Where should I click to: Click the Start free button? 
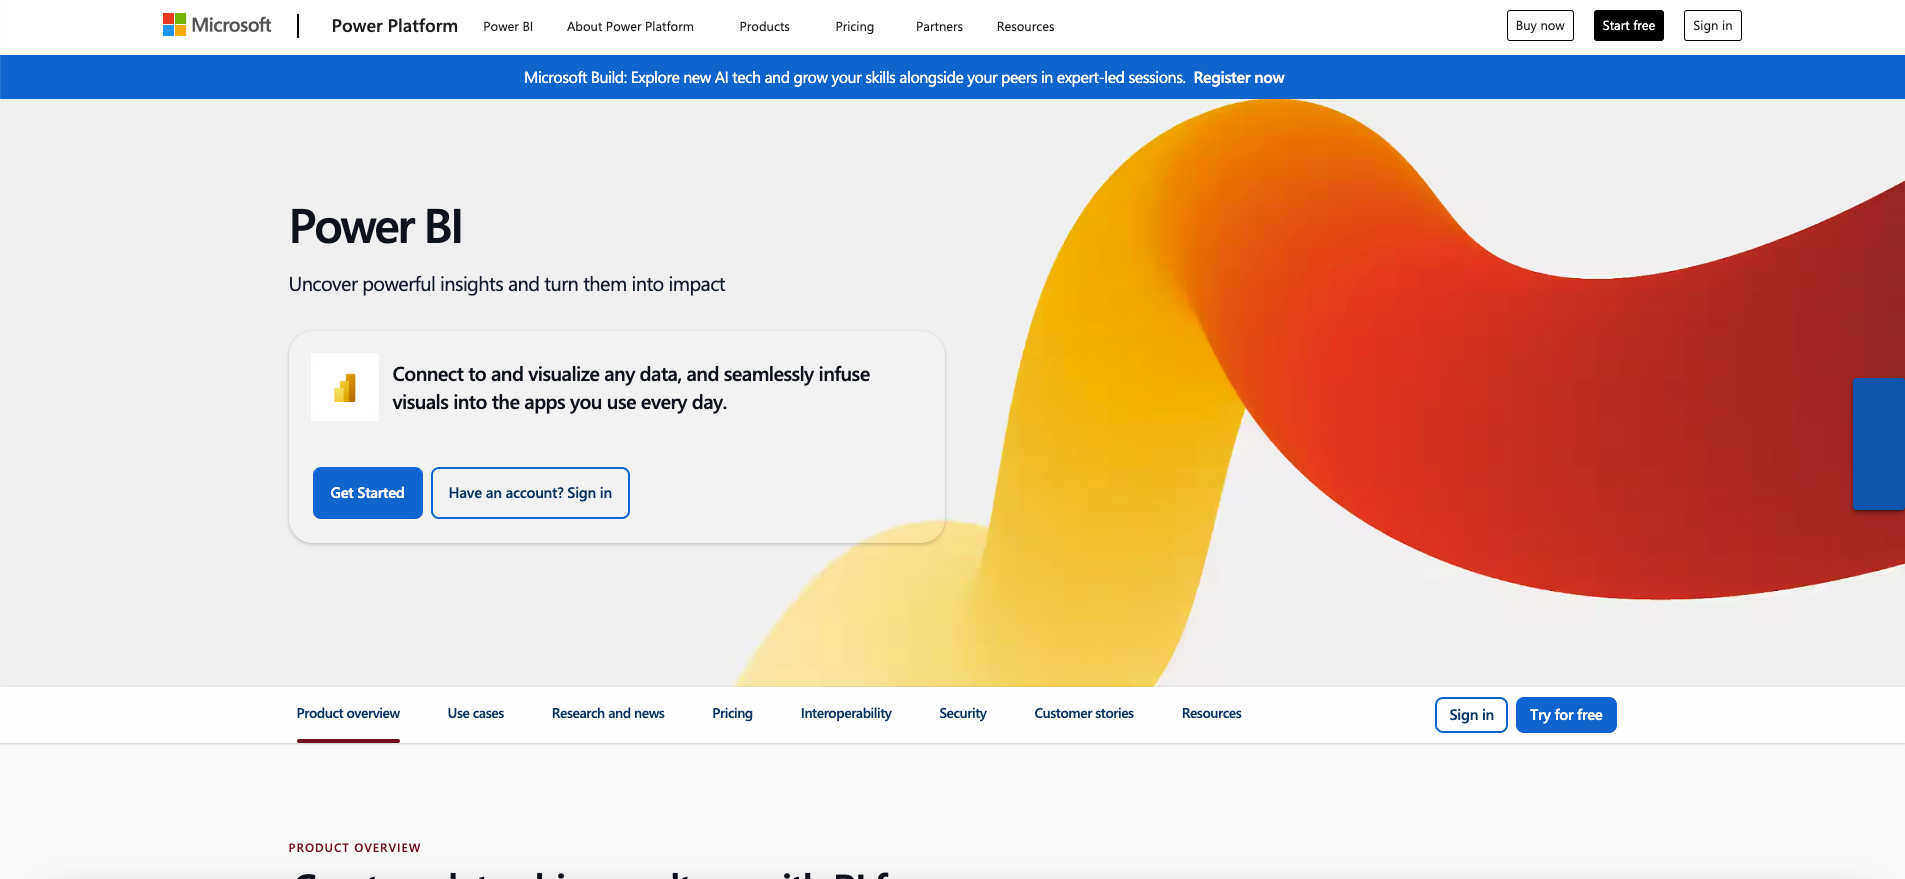tap(1628, 26)
